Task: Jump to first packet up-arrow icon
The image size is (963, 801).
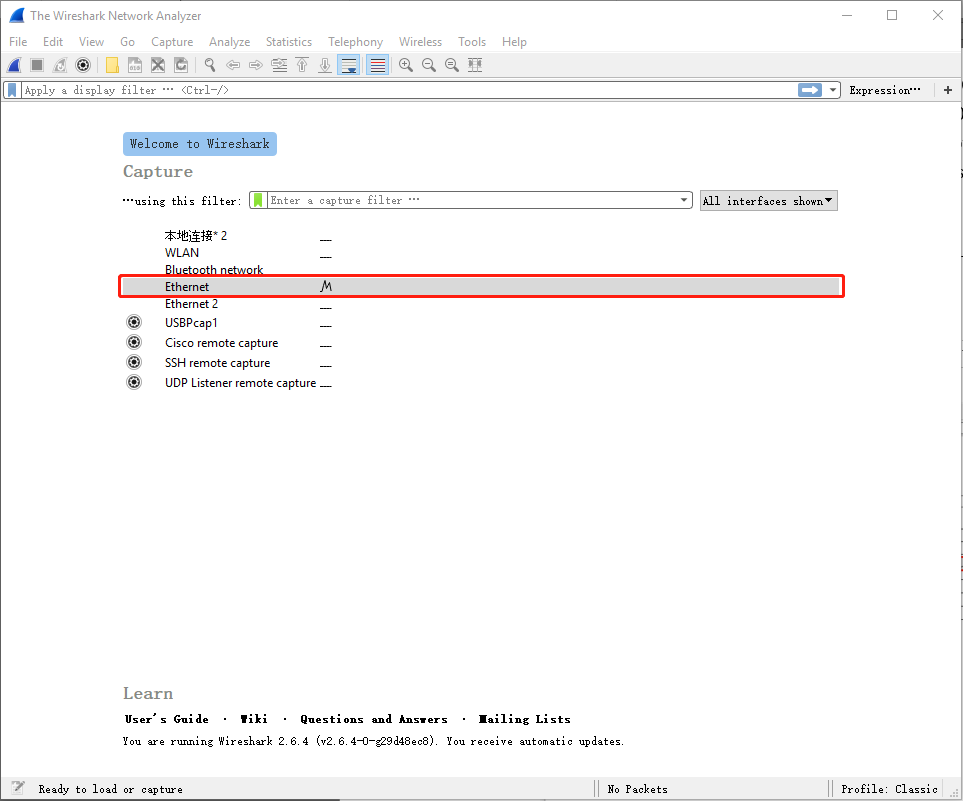Action: tap(302, 65)
